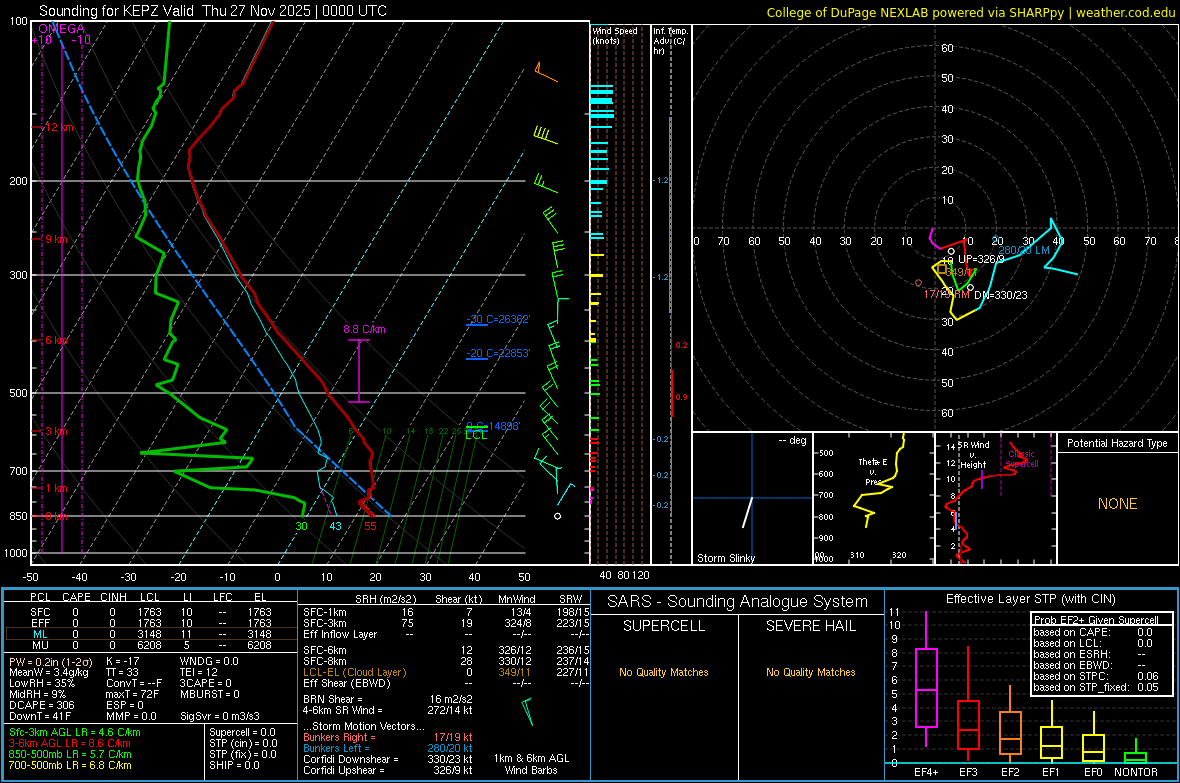This screenshot has height=783, width=1180.
Task: Click the Effective Layer STP chart title
Action: click(1030, 599)
